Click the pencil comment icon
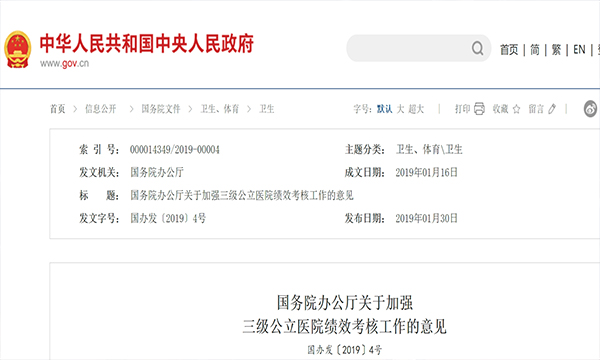 click(551, 109)
